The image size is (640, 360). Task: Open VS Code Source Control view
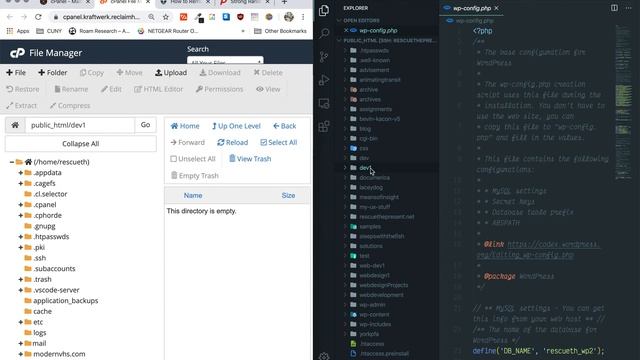[x=324, y=57]
